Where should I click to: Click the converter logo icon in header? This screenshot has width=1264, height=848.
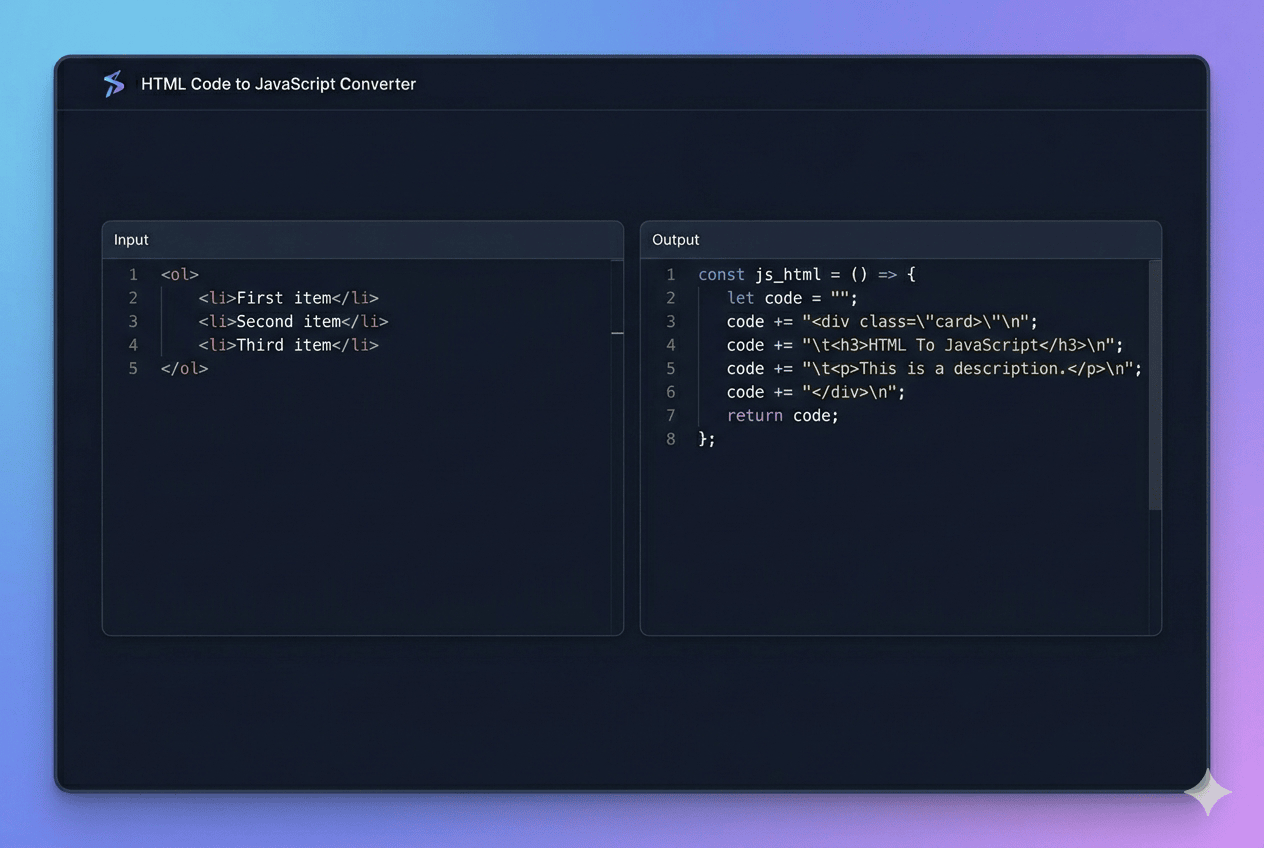[x=114, y=84]
